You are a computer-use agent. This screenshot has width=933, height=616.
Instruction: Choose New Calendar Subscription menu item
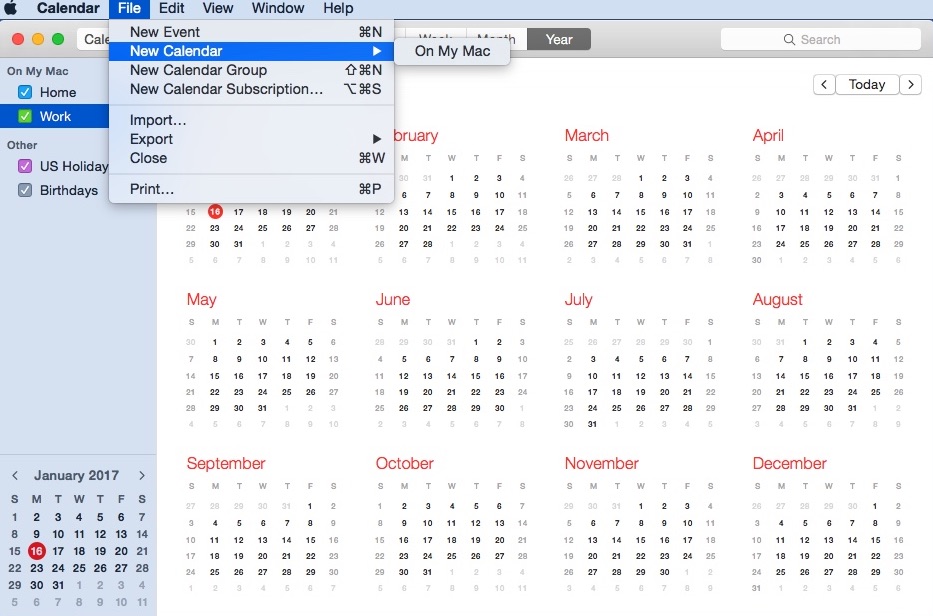click(x=252, y=89)
